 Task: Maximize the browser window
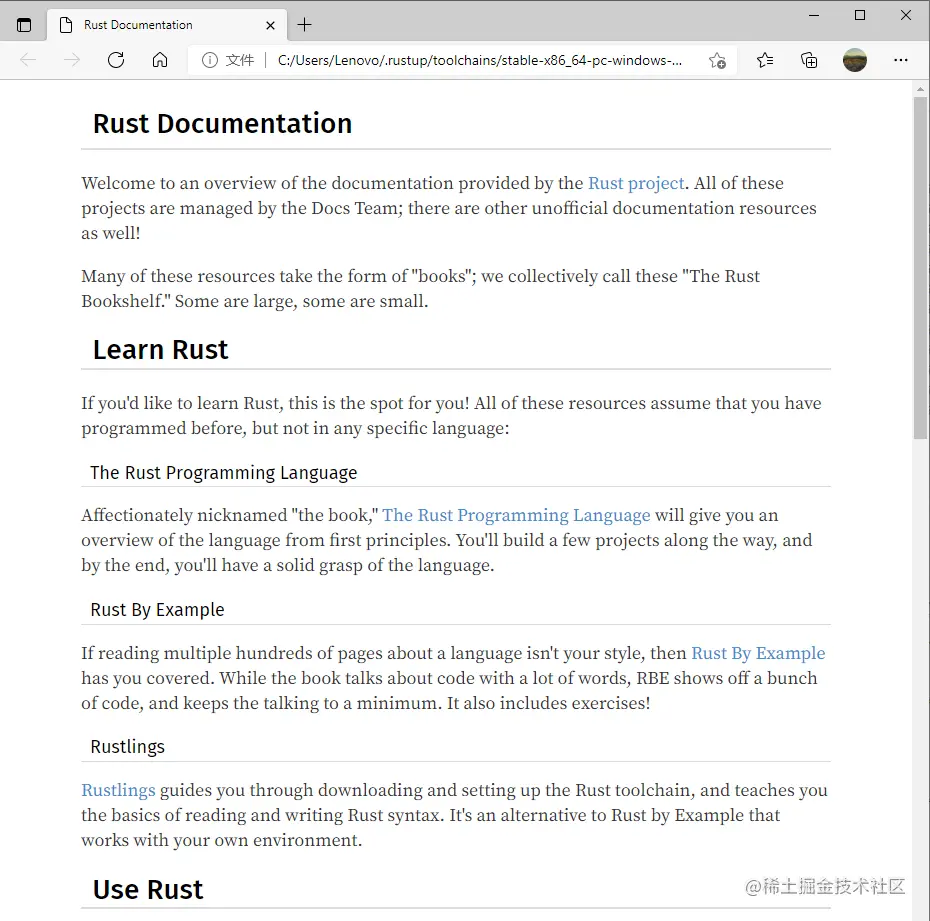(x=860, y=15)
